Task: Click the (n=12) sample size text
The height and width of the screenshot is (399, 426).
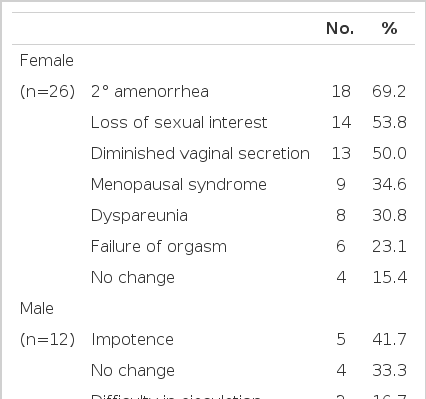Action: [47, 339]
